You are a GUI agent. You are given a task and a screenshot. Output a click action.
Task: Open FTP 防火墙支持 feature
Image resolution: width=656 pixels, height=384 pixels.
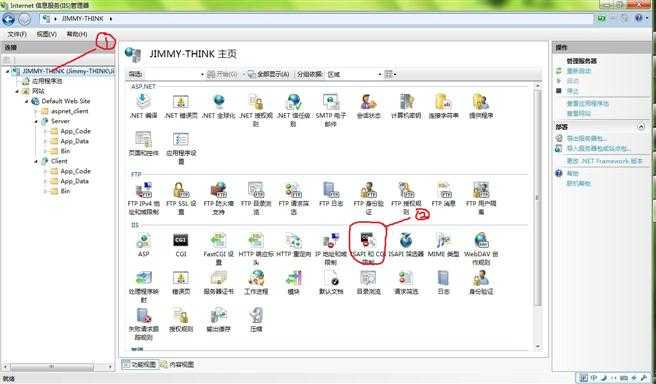(218, 197)
